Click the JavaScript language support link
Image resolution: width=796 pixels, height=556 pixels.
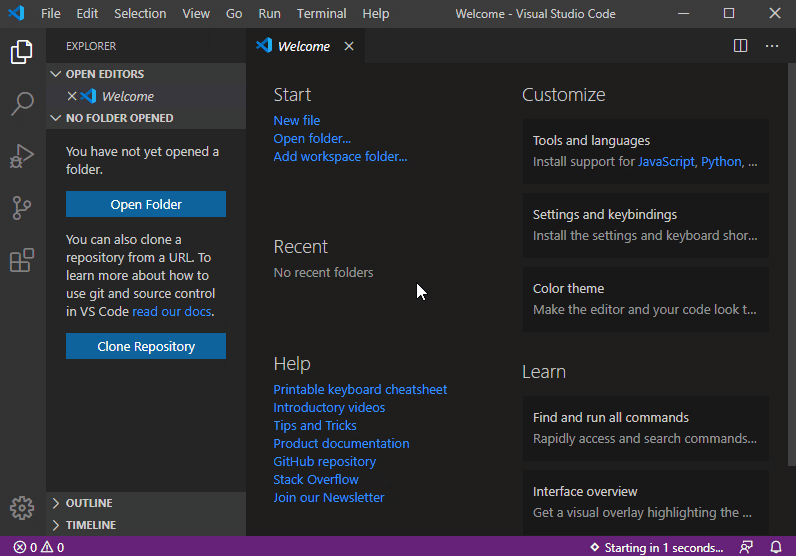click(x=666, y=161)
